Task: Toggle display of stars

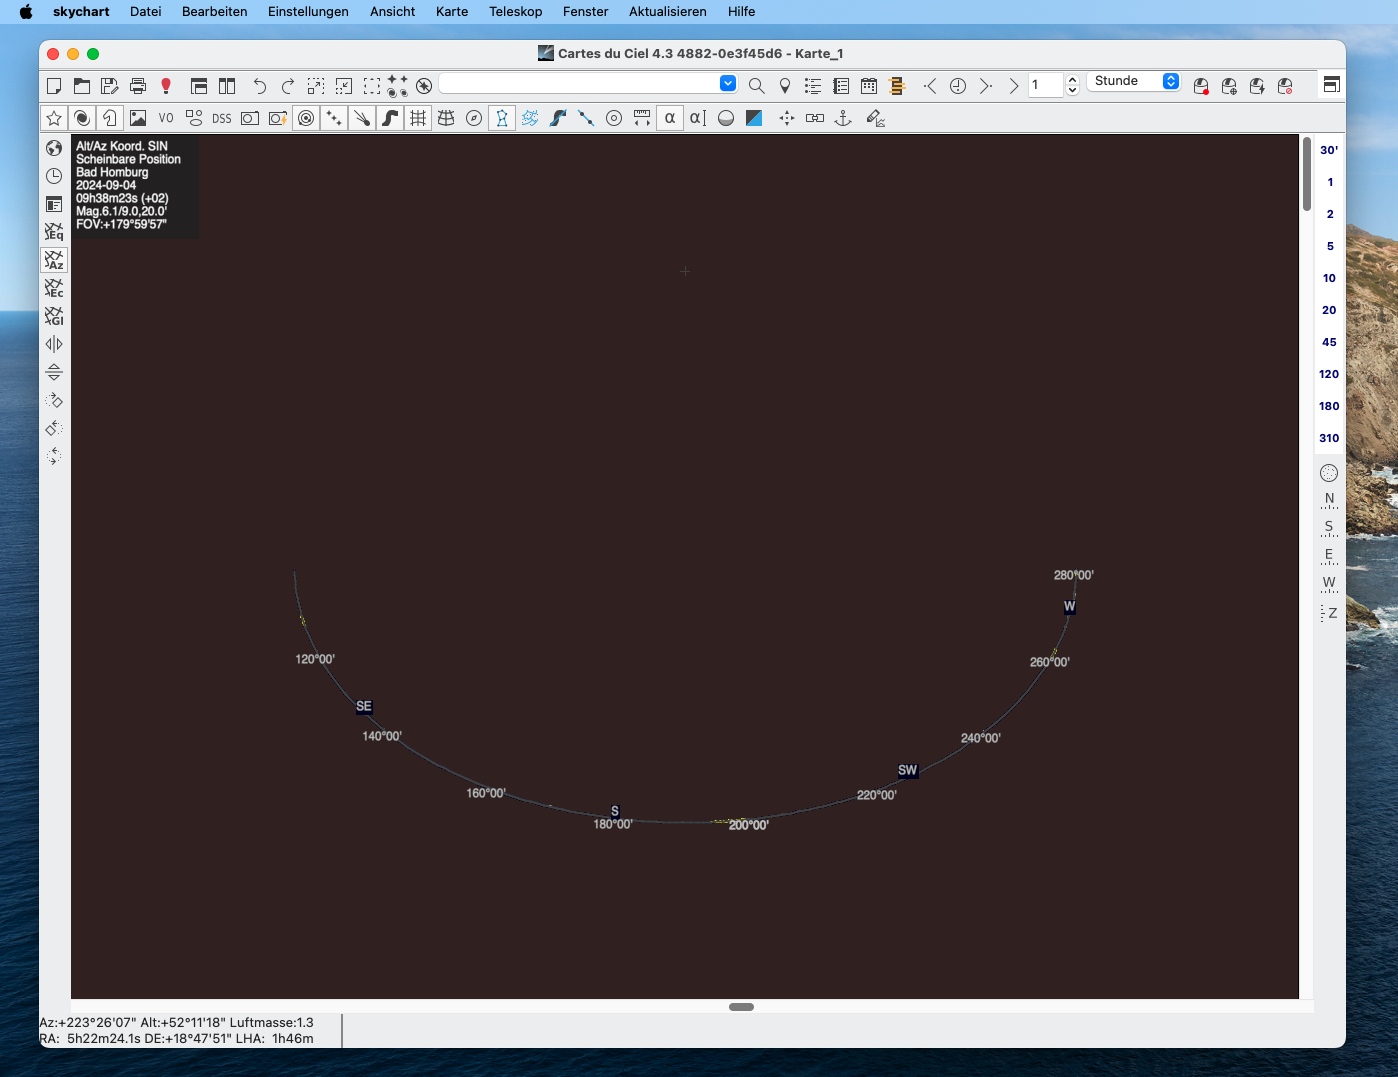Action: click(x=54, y=118)
